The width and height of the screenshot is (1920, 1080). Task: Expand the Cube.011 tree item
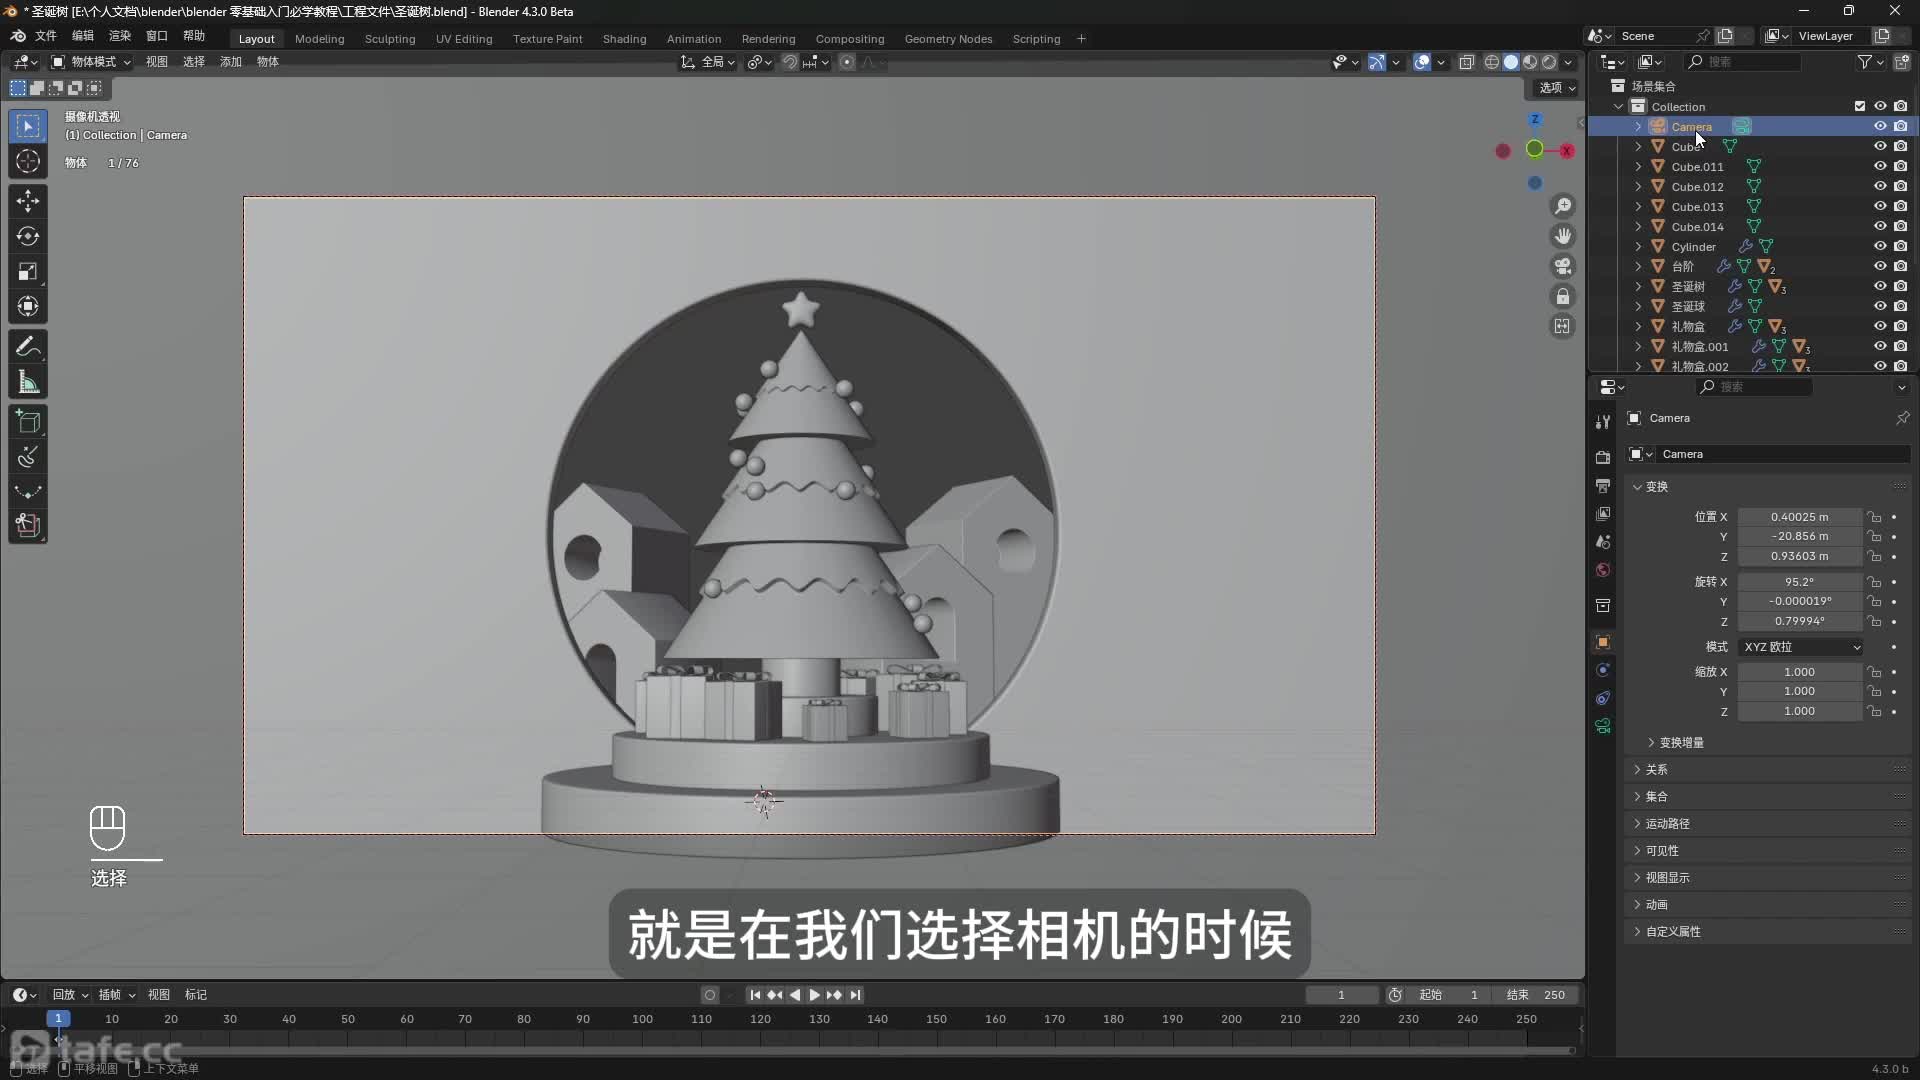[1638, 167]
